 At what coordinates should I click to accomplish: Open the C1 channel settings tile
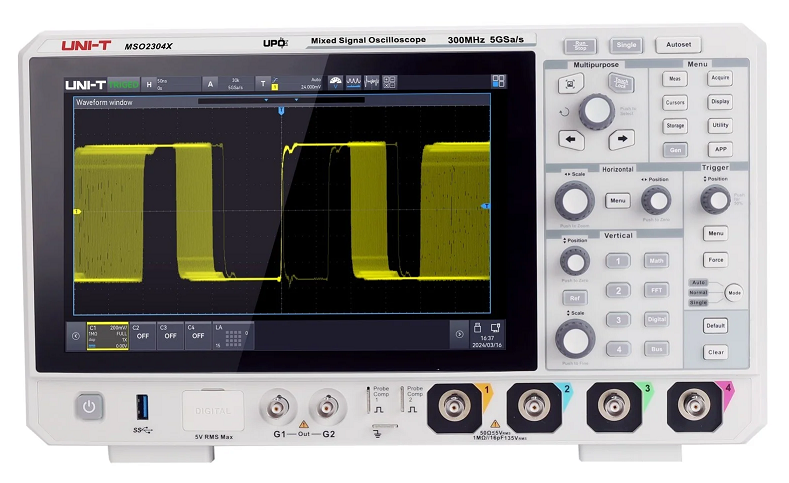pos(108,336)
